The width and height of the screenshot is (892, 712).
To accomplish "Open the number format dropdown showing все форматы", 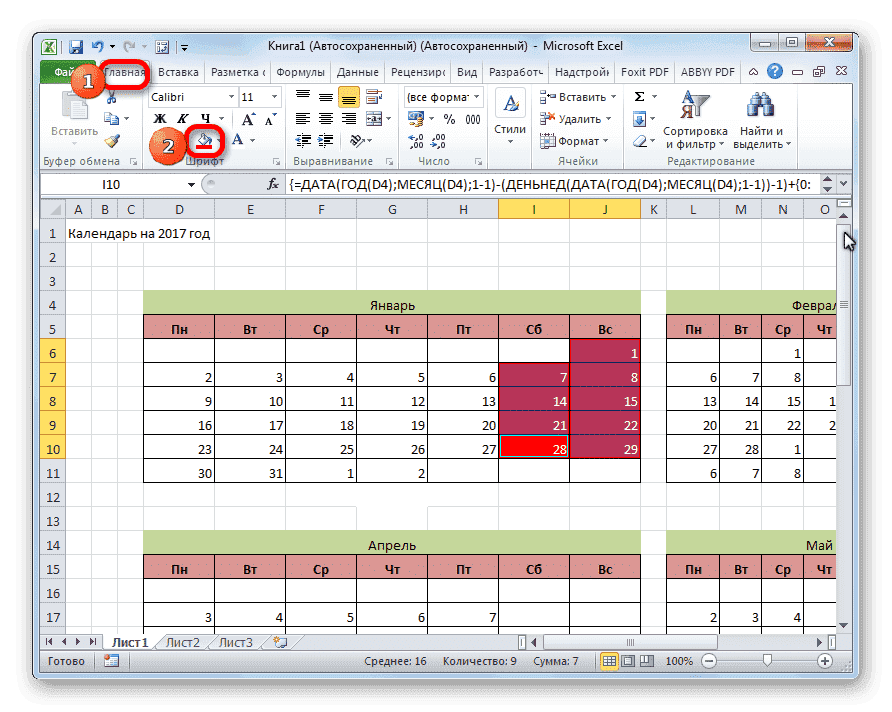I will (x=444, y=97).
